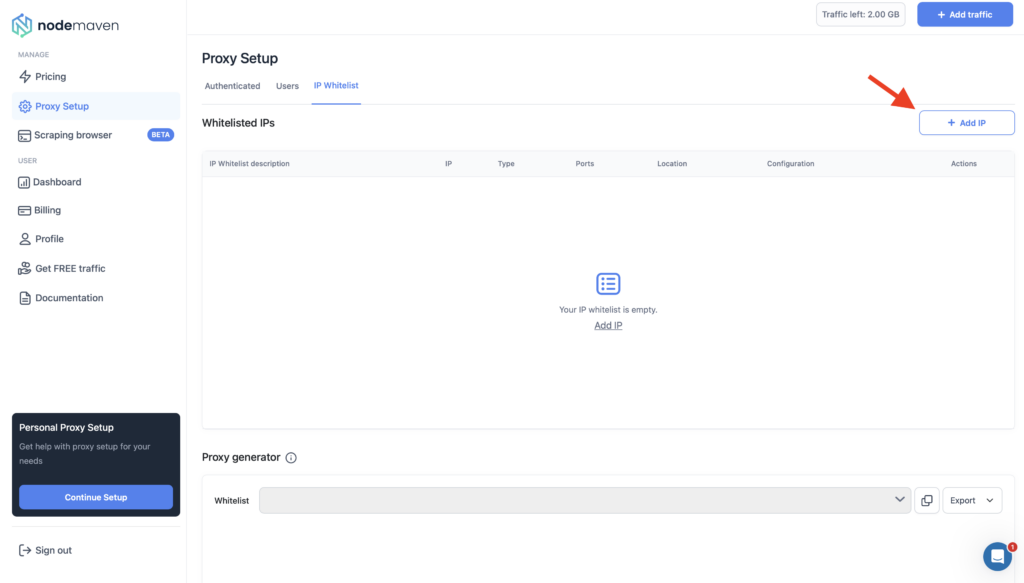Click the Dashboard chart icon
Viewport: 1024px width, 583px height.
coord(24,182)
